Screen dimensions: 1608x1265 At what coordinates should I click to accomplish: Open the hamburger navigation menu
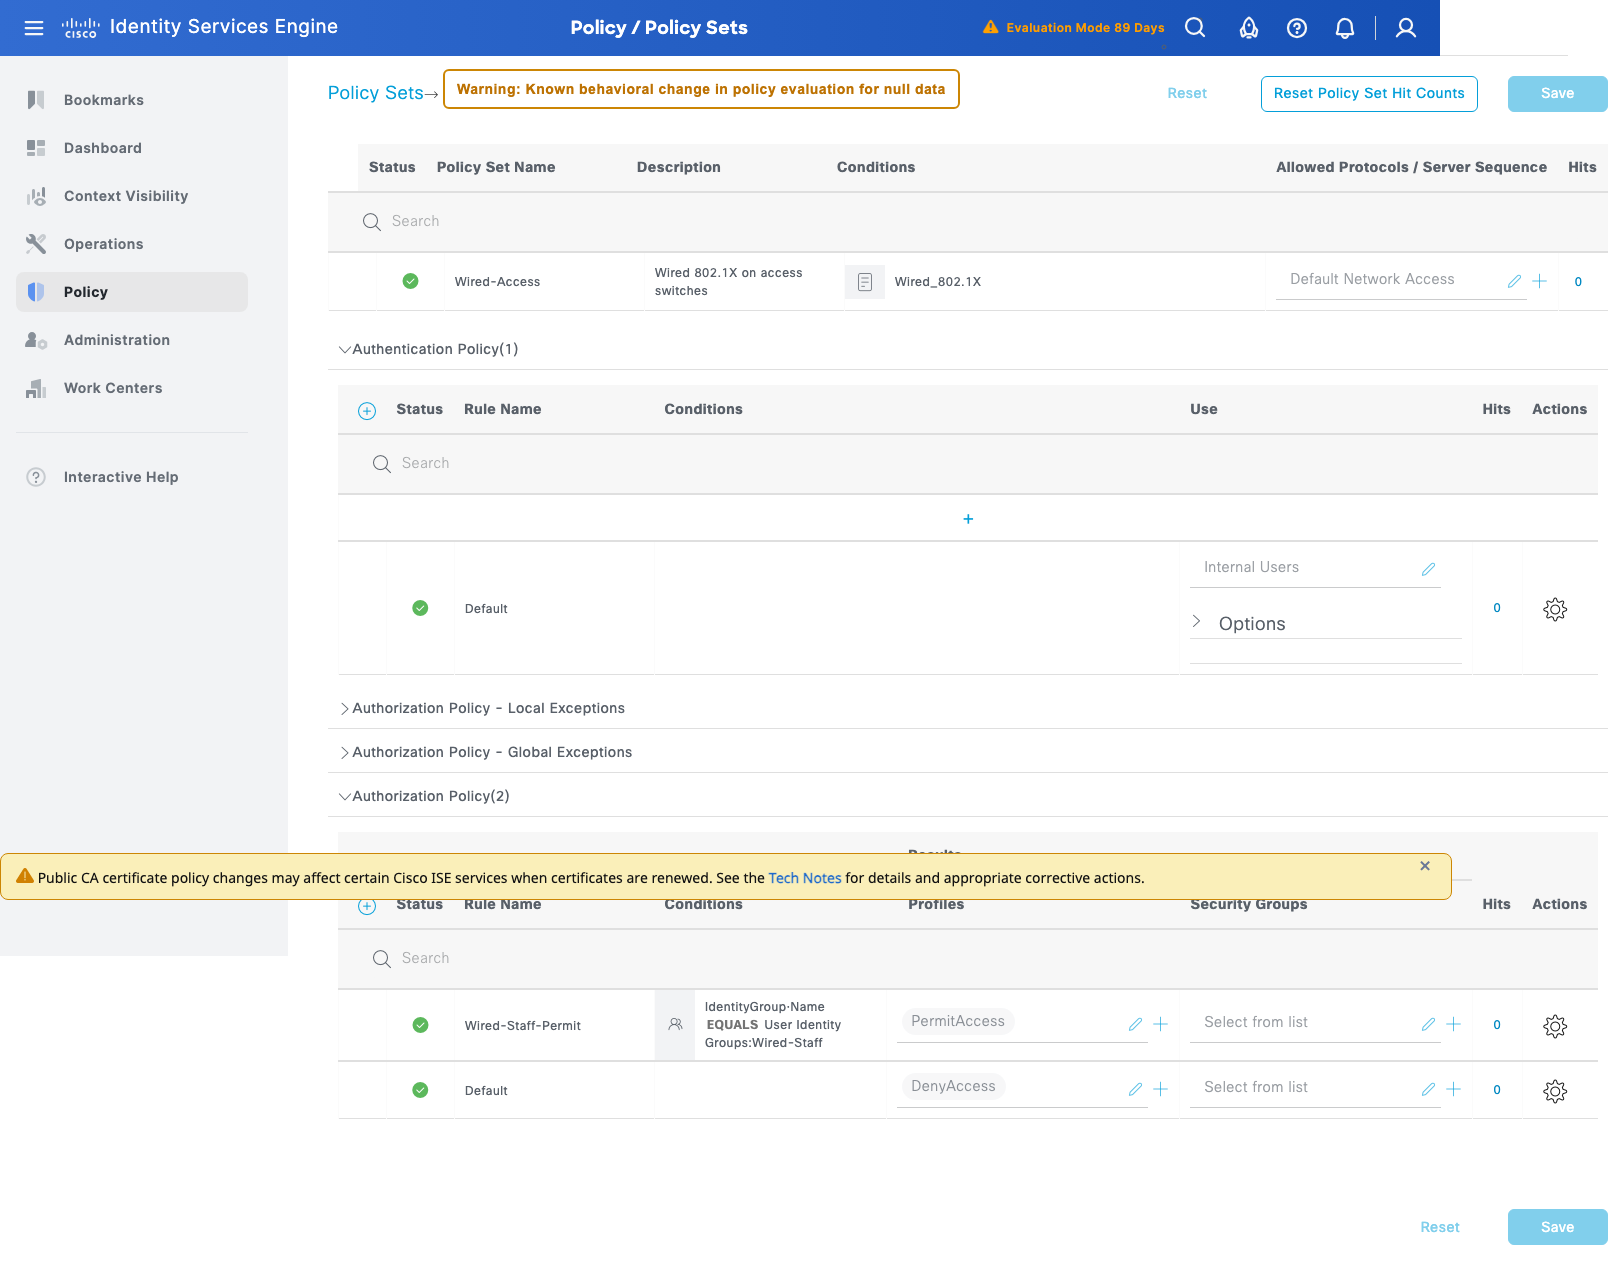click(34, 28)
